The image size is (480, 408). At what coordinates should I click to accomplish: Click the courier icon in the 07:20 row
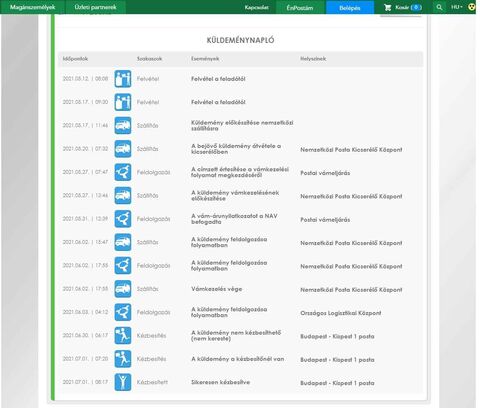point(123,359)
